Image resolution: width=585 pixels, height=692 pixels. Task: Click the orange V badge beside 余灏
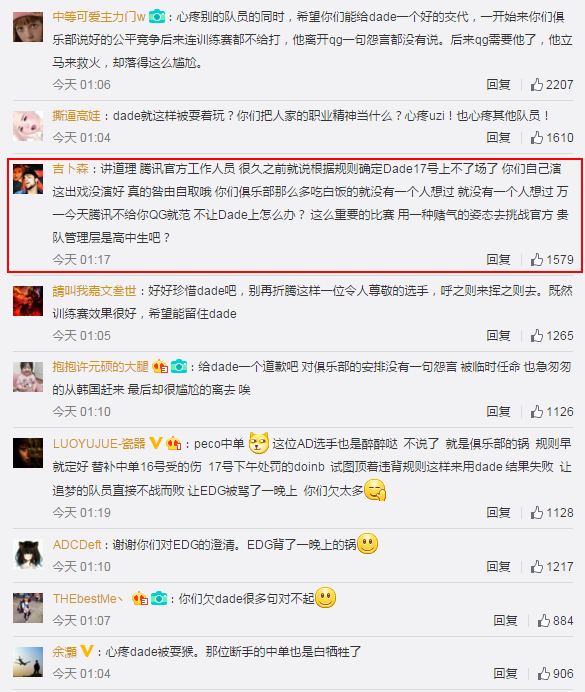(x=87, y=651)
